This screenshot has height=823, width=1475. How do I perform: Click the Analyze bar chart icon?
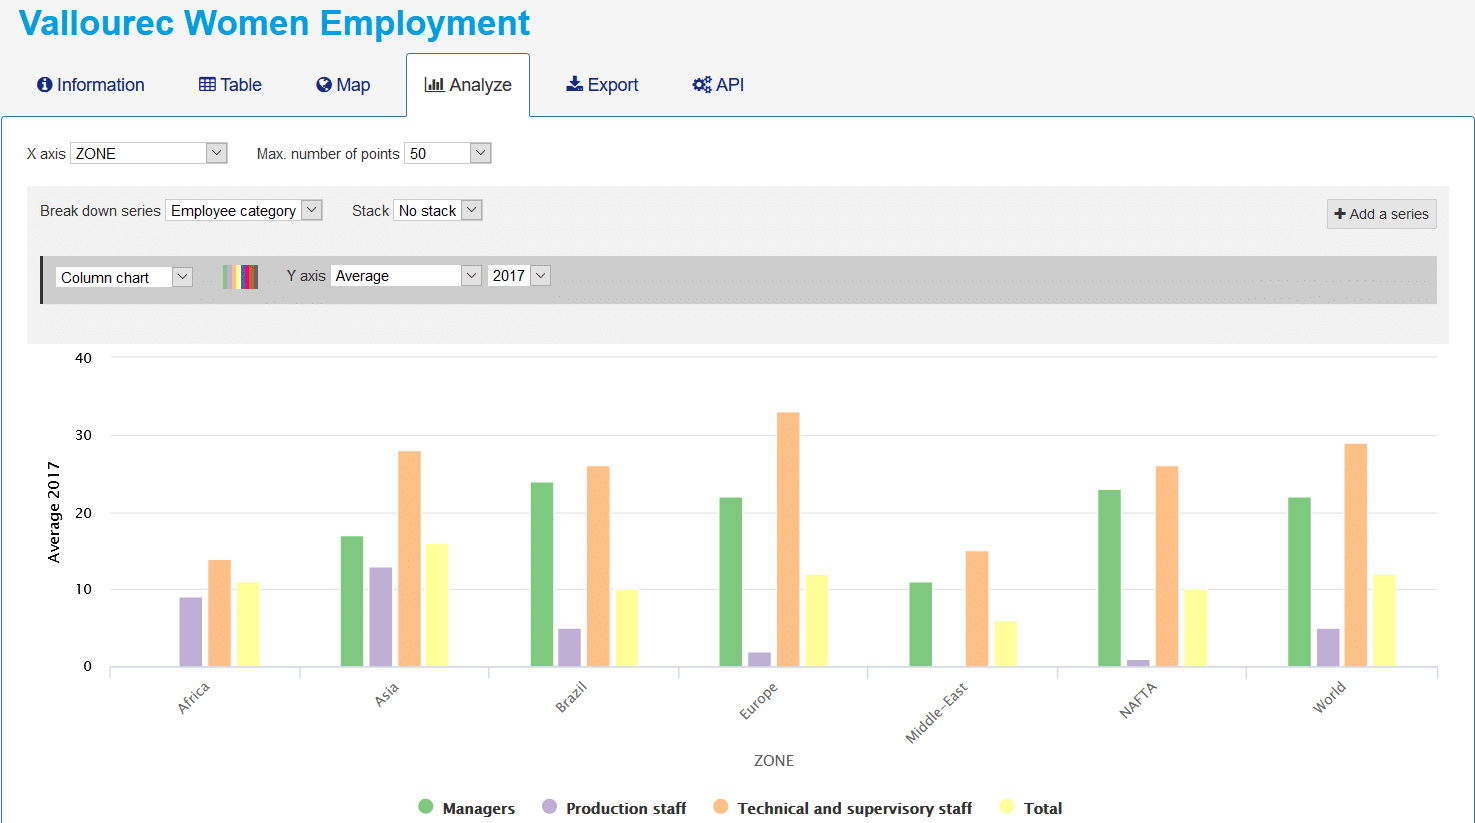pos(434,85)
